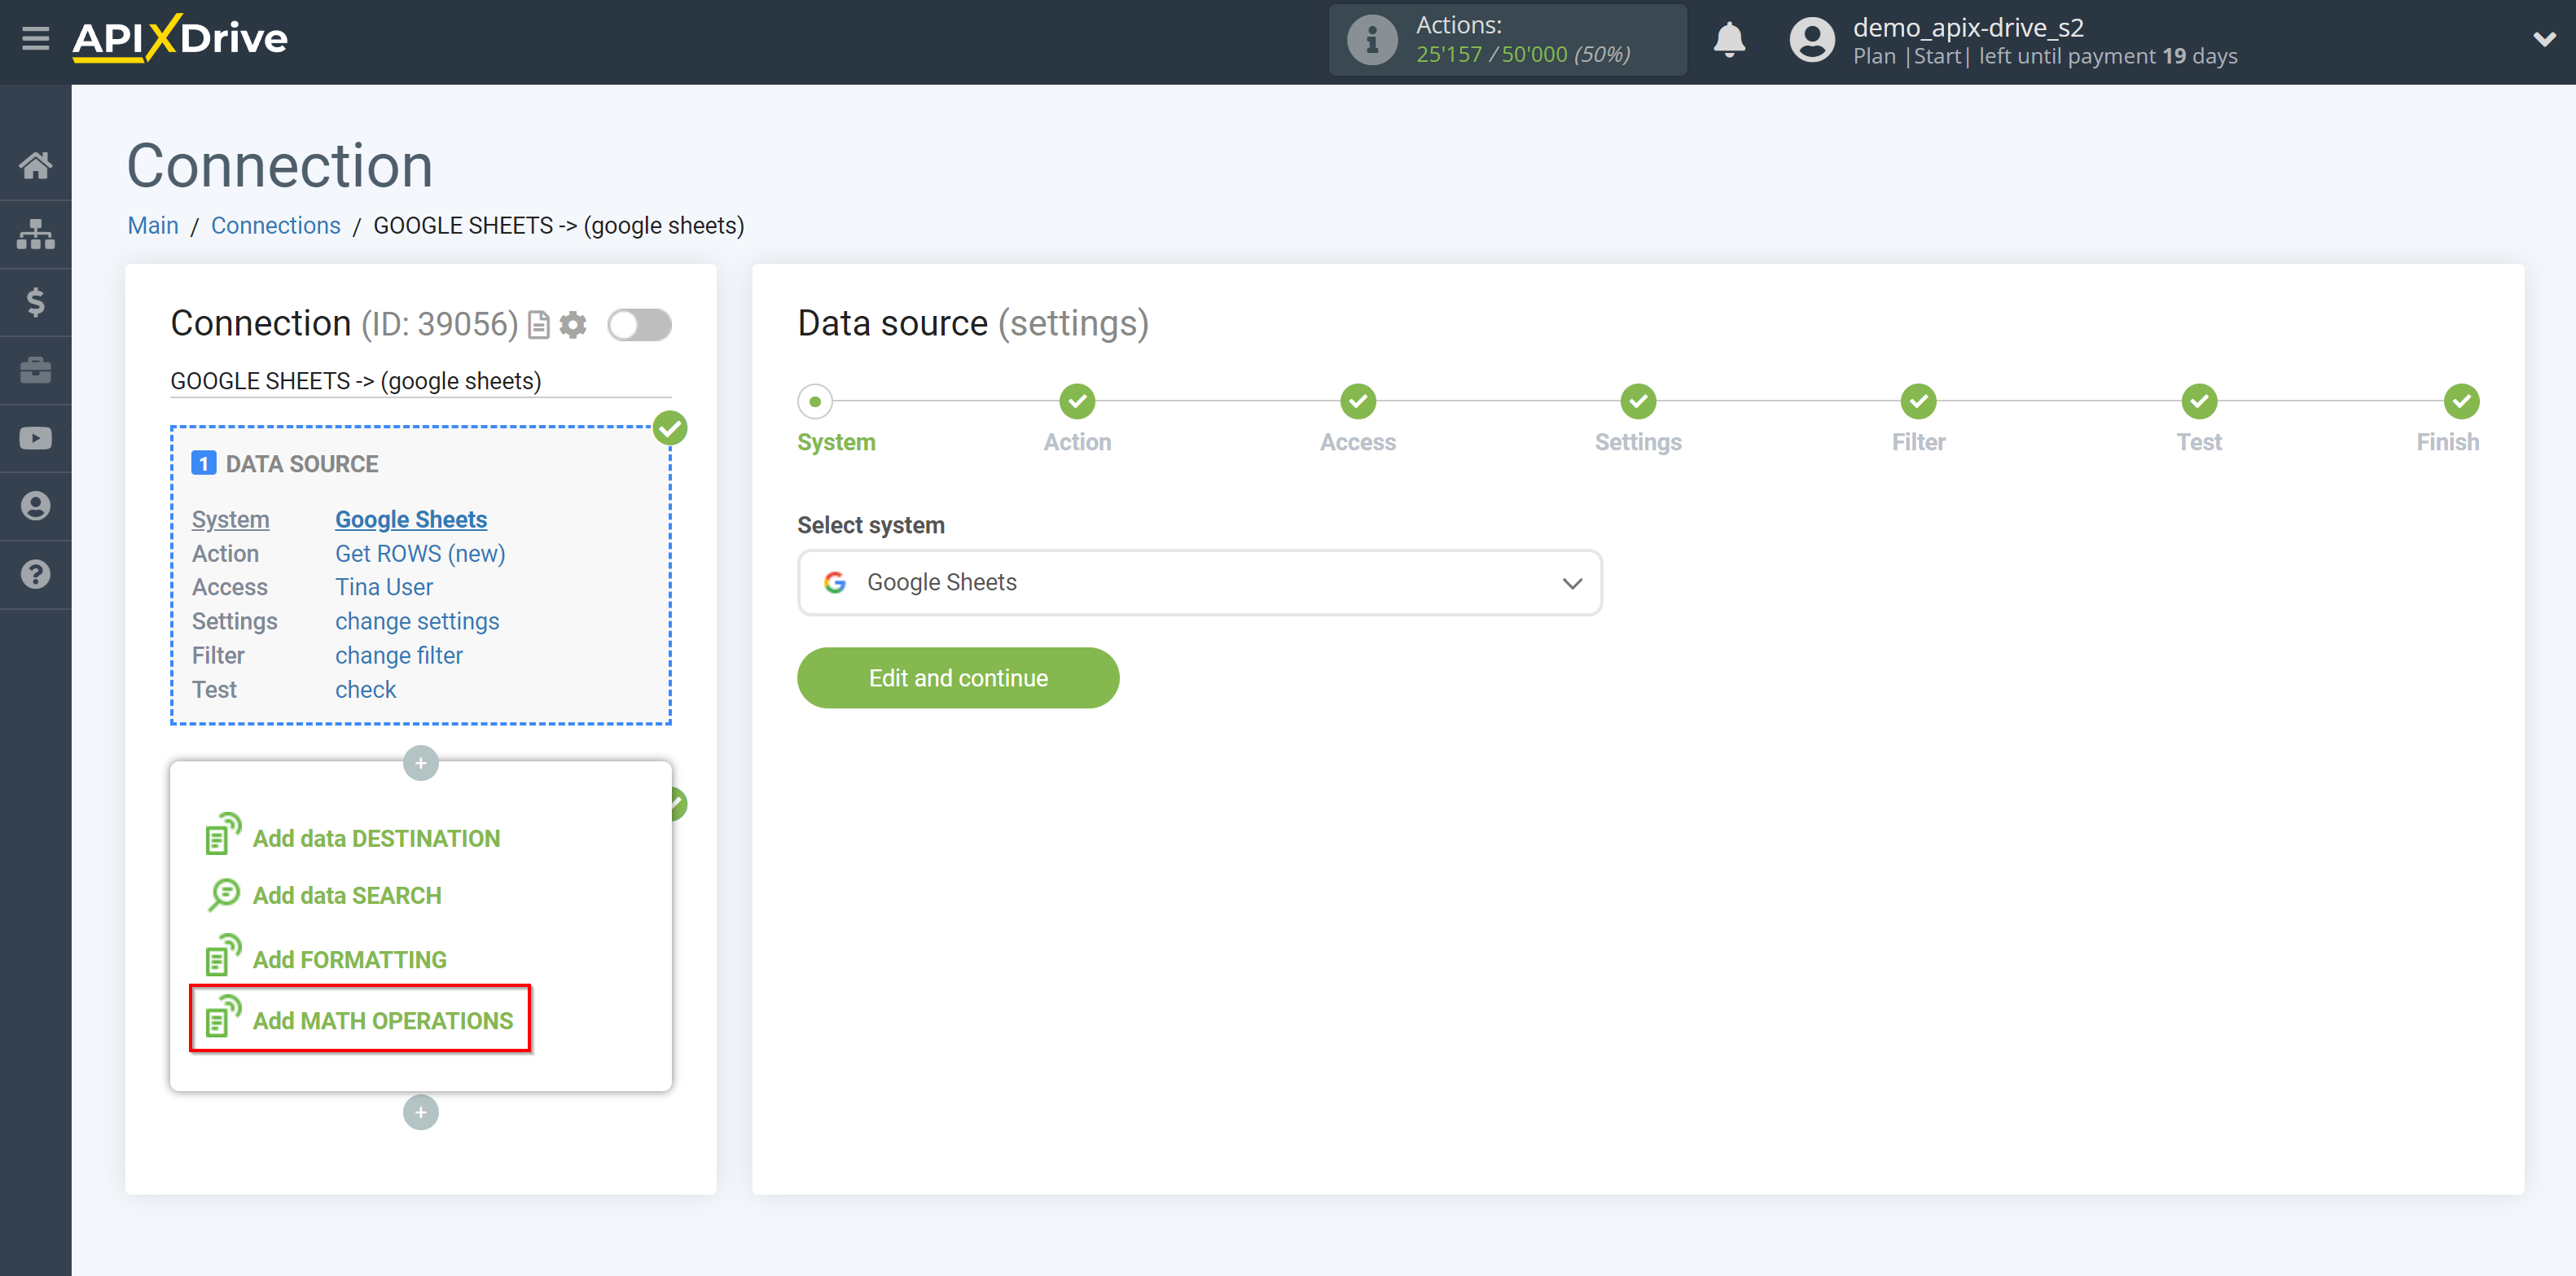Image resolution: width=2576 pixels, height=1276 pixels.
Task: Click the Actions 25'157 / 50'000 counter
Action: [1522, 54]
